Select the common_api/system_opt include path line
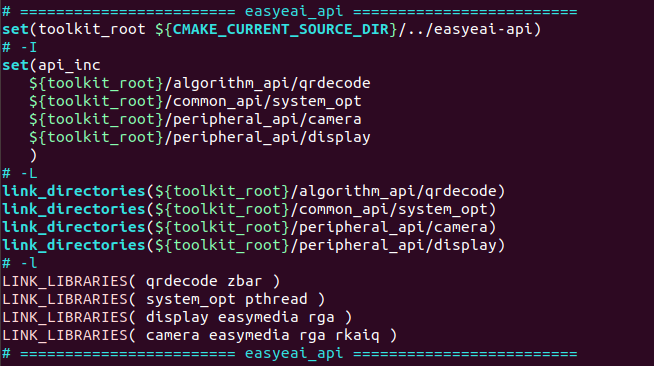Image resolution: width=654 pixels, height=366 pixels. (195, 101)
